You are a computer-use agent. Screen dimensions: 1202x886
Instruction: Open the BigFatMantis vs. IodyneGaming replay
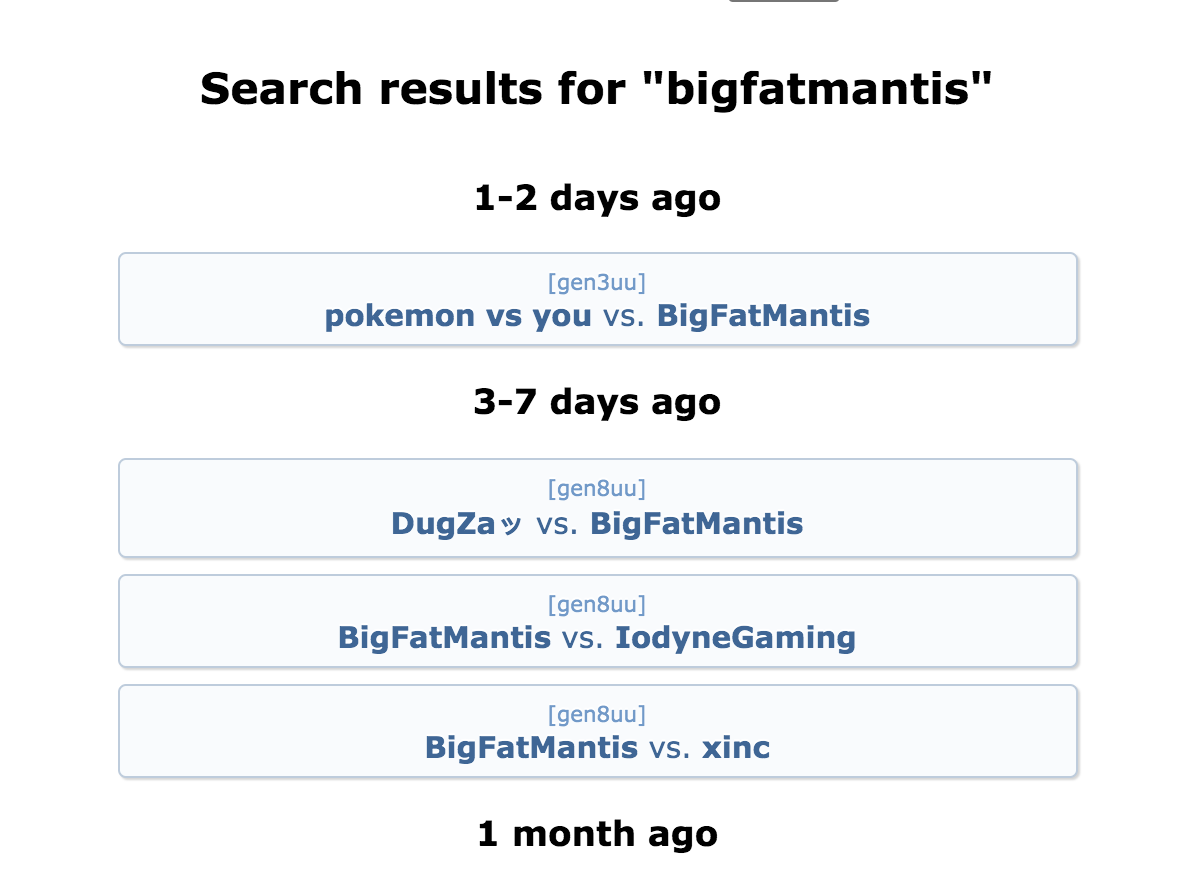(x=597, y=621)
